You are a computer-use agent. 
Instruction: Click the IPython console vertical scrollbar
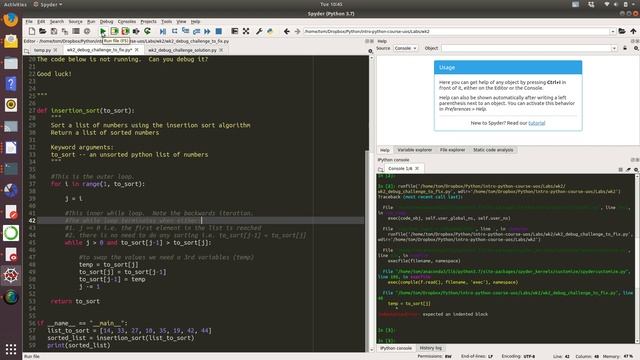pyautogui.click(x=637, y=258)
